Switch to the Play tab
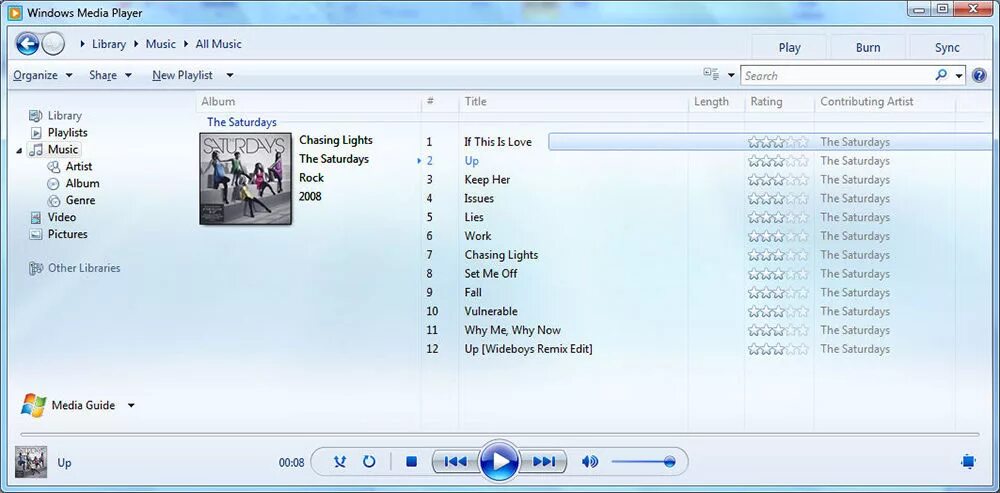The height and width of the screenshot is (493, 1000). [x=789, y=47]
